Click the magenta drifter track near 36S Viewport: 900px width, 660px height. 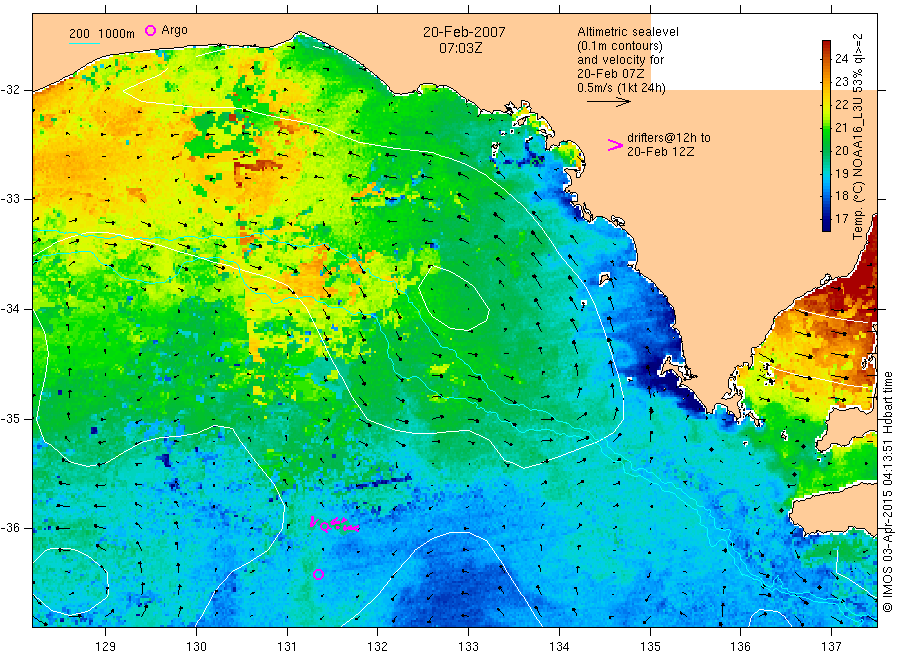(335, 524)
